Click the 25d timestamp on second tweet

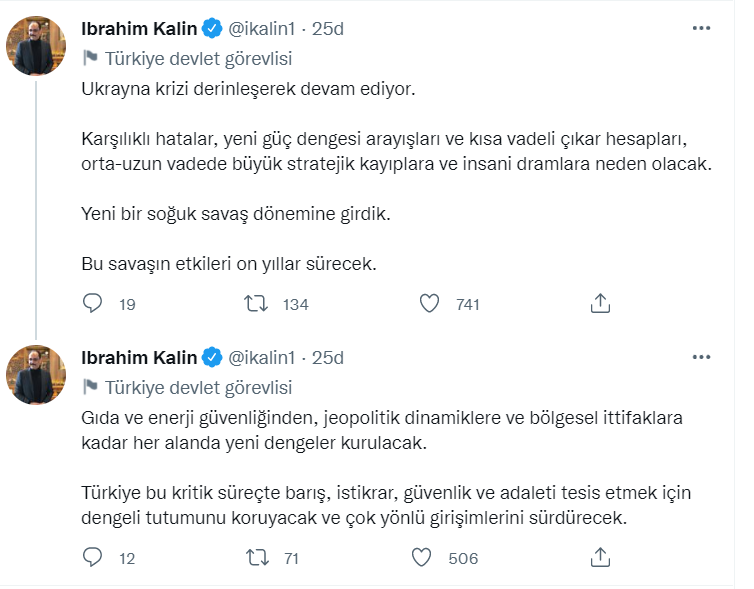pyautogui.click(x=328, y=357)
